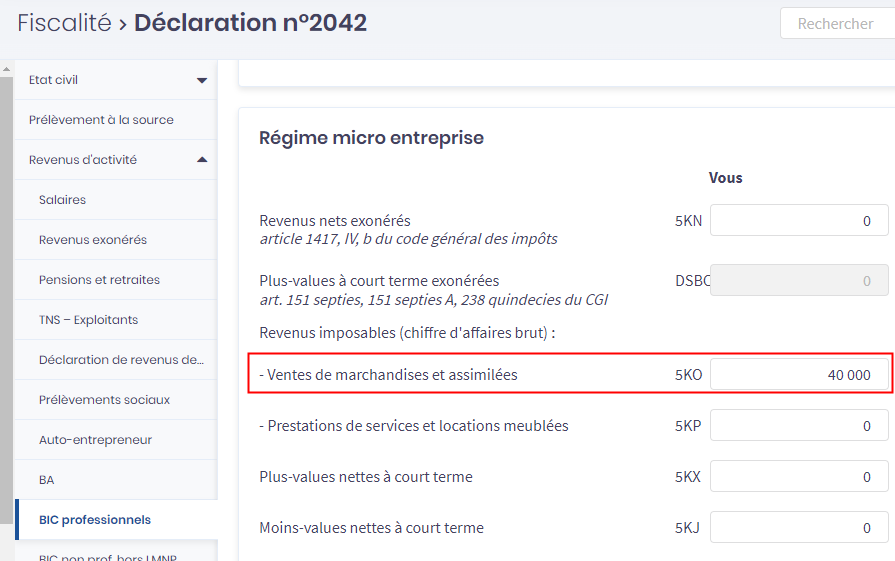
Task: Collapse the Revenus d'activité section arrow
Action: point(202,160)
